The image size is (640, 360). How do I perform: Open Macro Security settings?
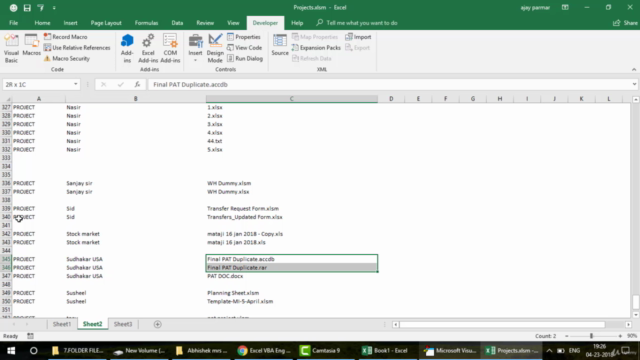67,58
